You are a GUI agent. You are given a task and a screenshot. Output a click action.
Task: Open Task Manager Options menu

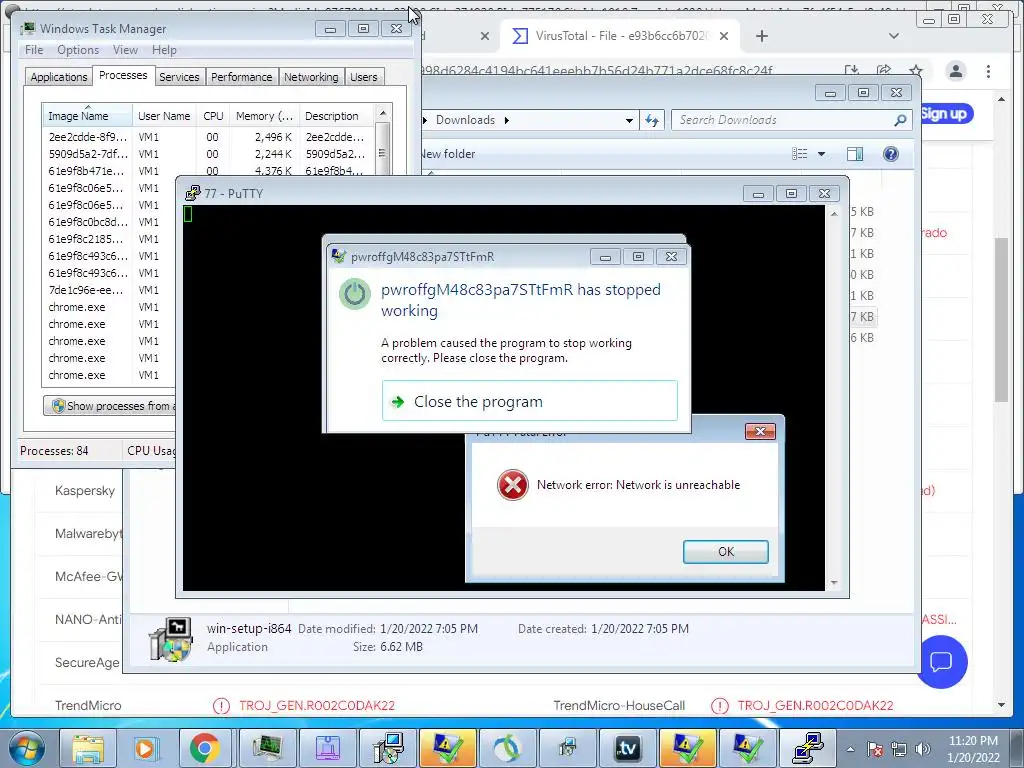78,50
